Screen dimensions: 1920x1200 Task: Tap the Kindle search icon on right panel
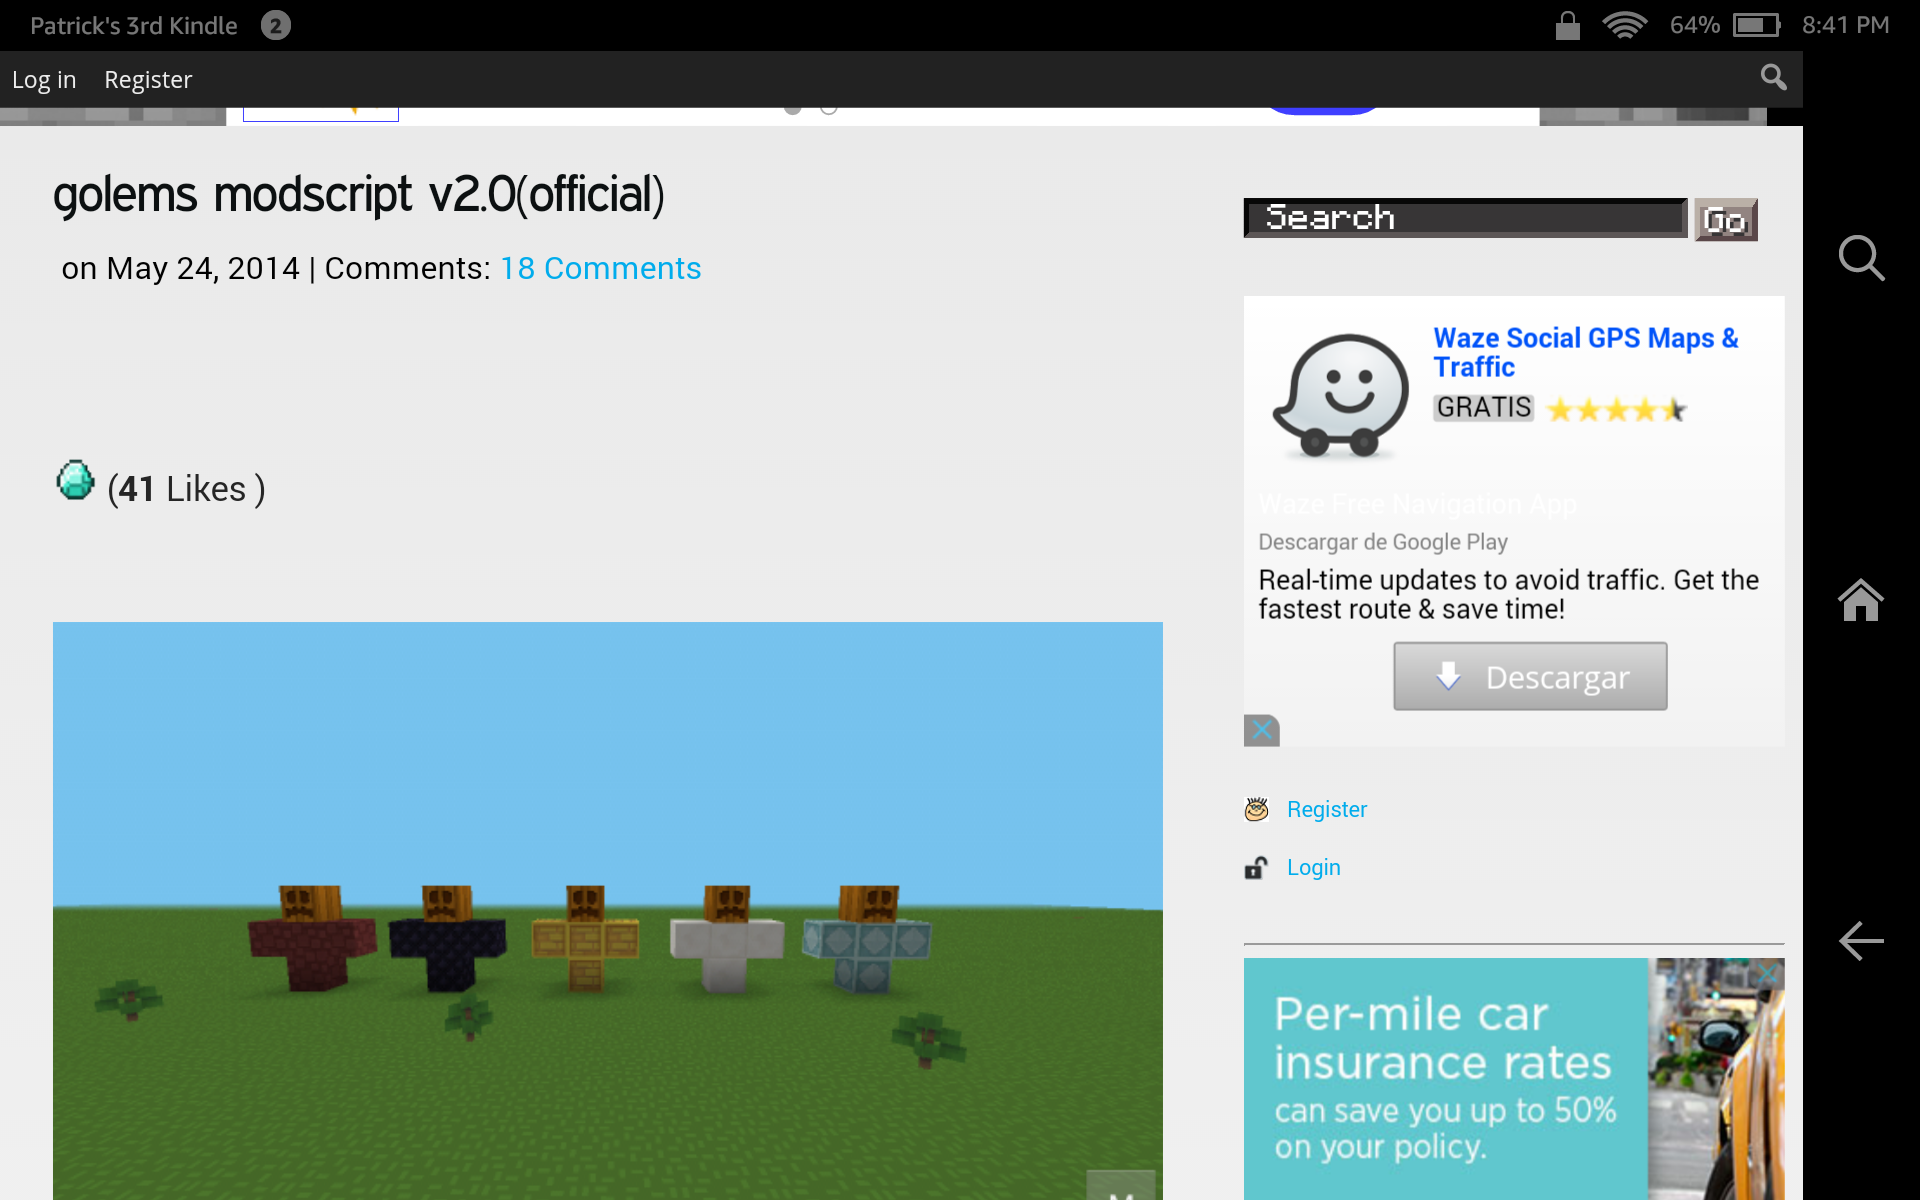[1861, 258]
